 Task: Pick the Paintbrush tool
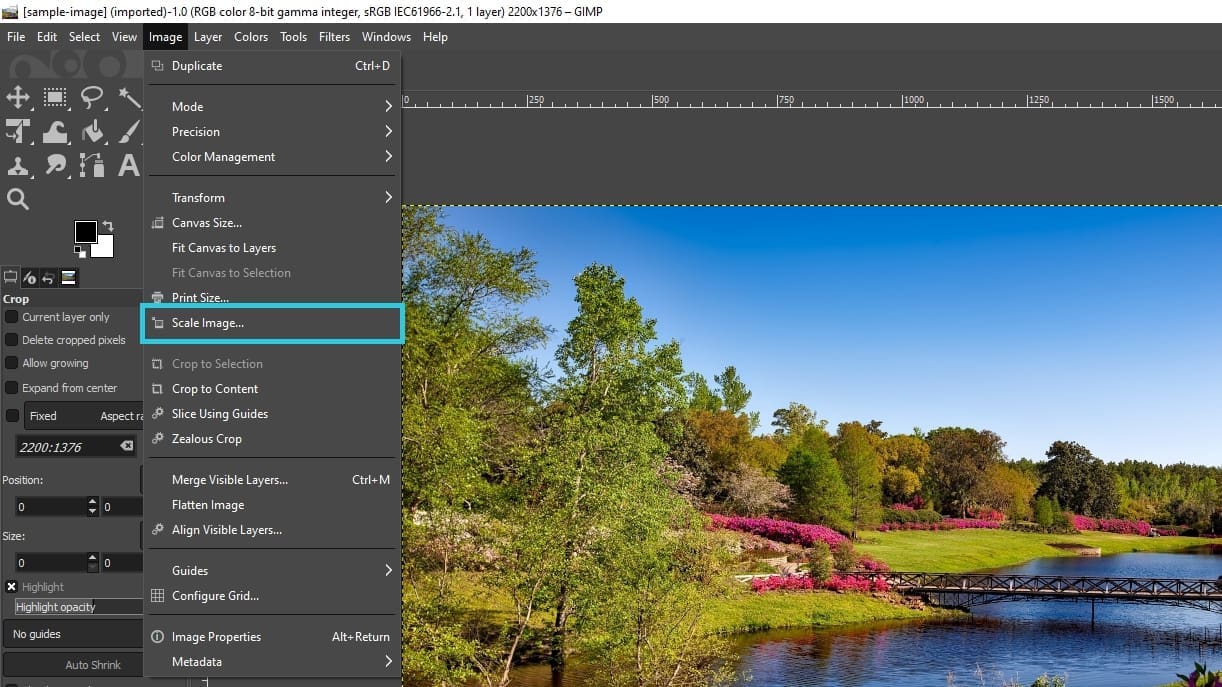[127, 131]
